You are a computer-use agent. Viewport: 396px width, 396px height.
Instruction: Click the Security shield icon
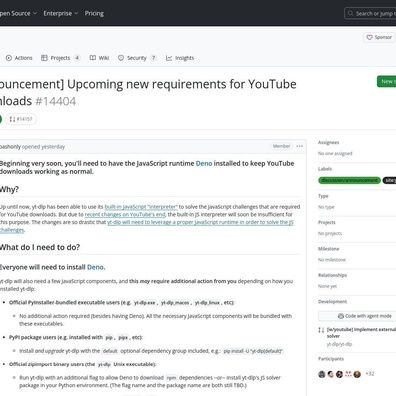click(121, 58)
